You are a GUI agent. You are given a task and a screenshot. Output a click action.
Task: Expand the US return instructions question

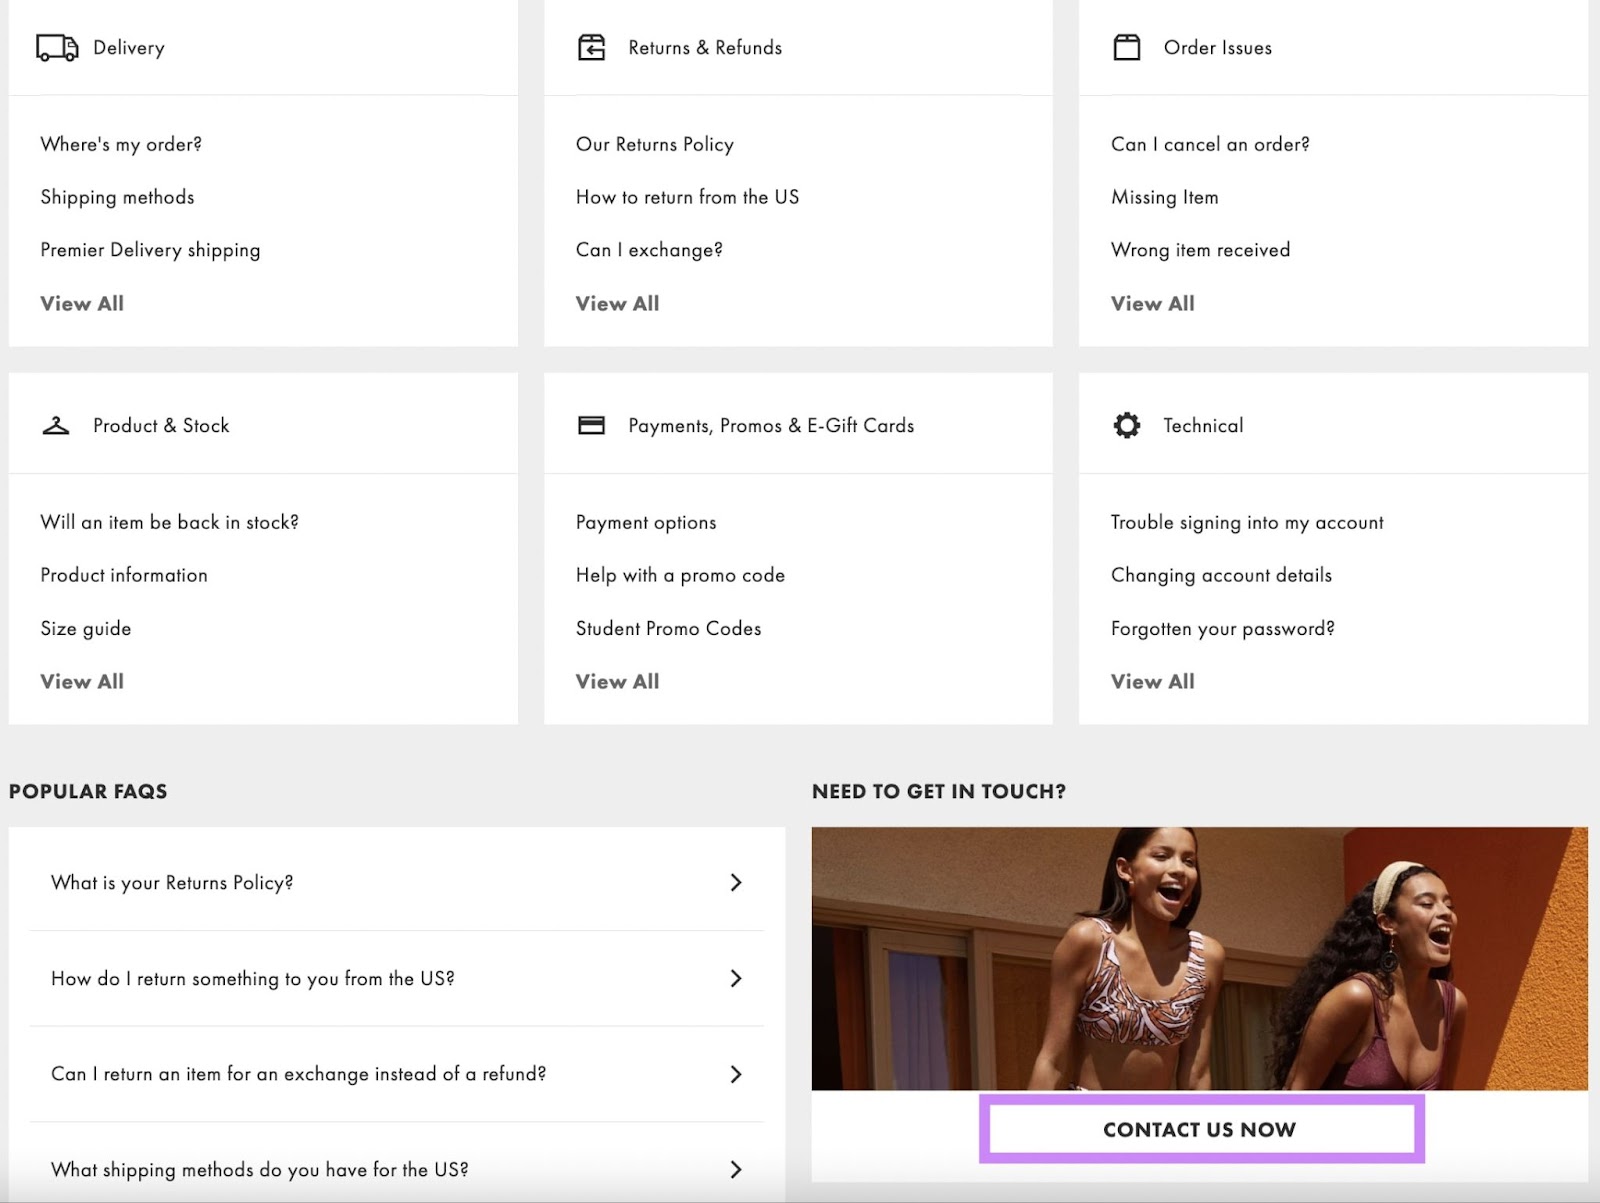(x=252, y=978)
